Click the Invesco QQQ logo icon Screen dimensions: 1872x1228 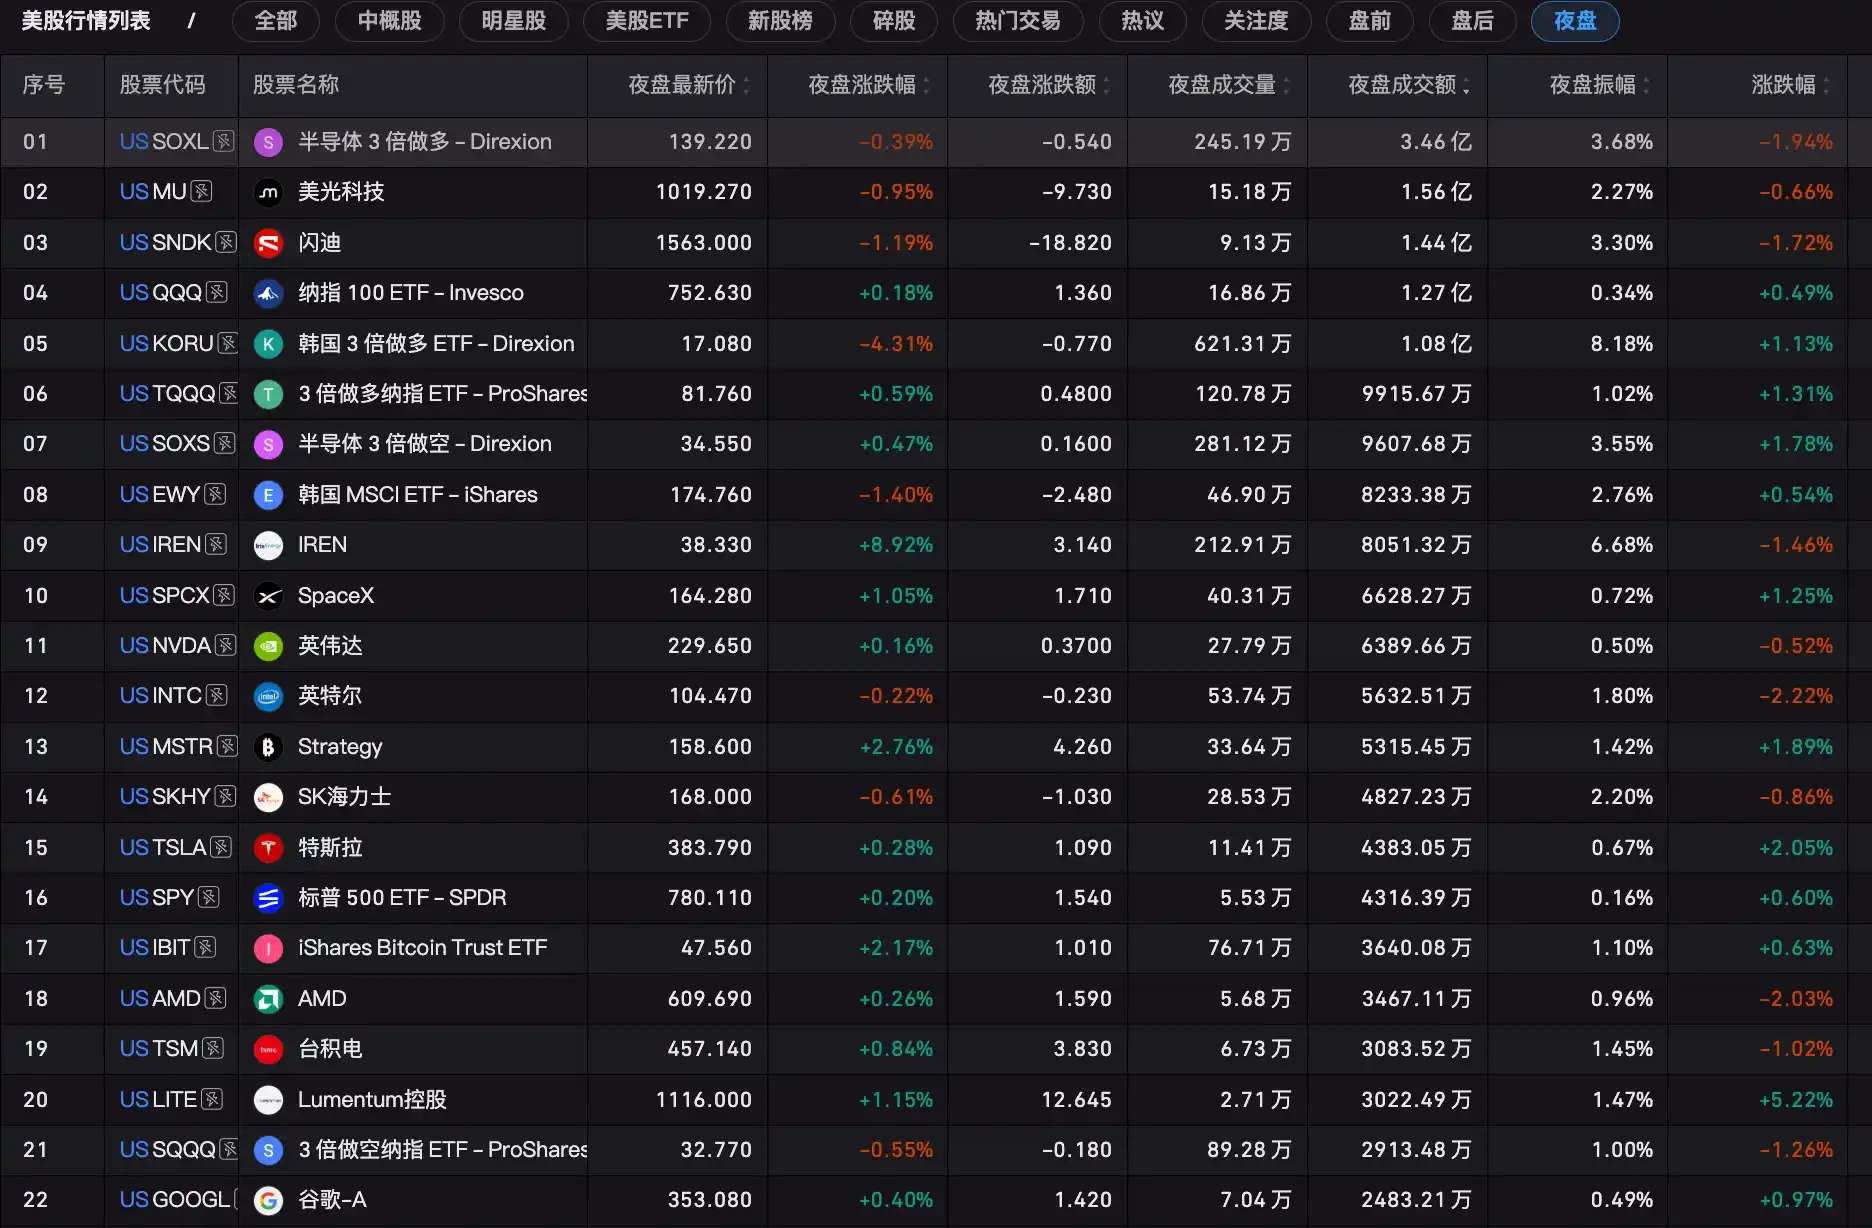(x=268, y=293)
